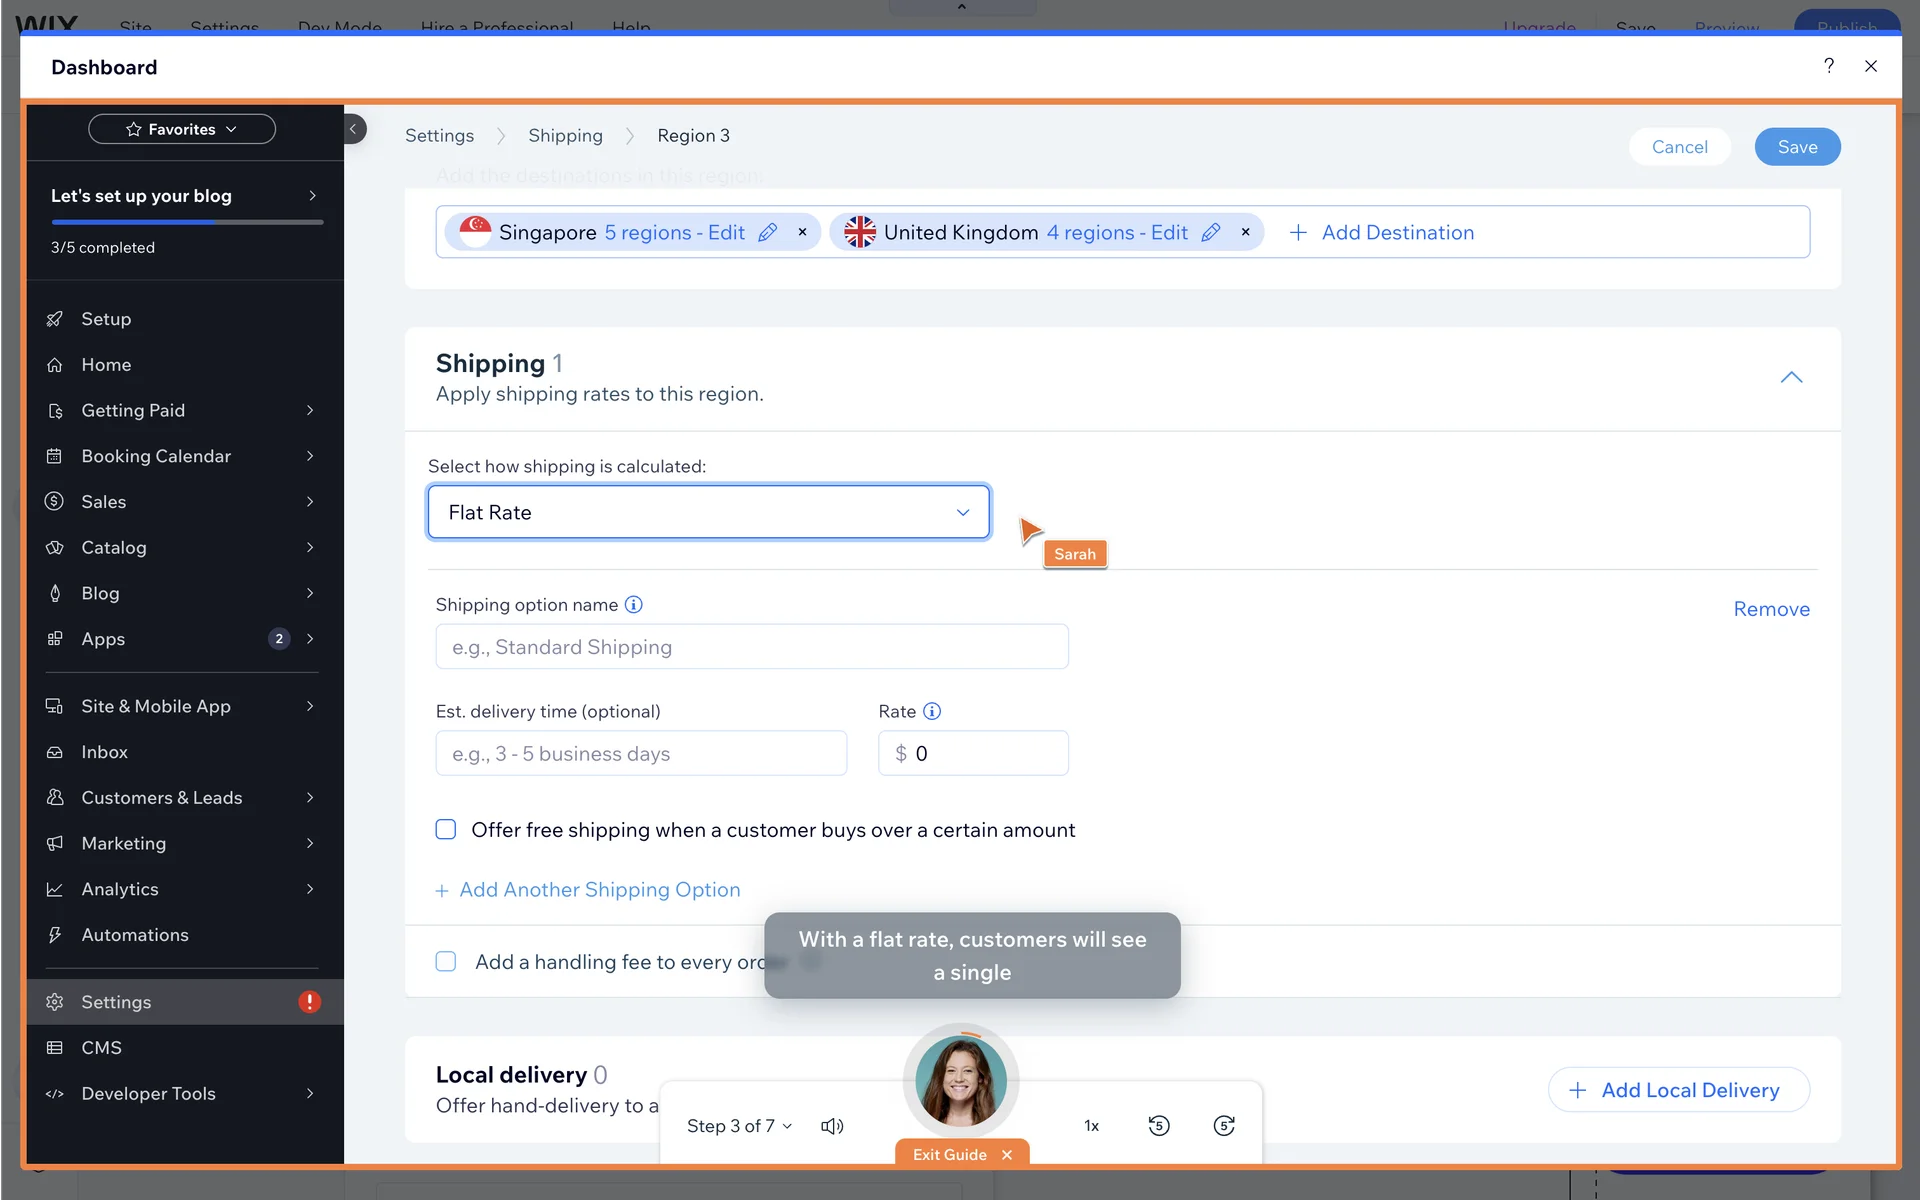
Task: Enable free shipping over certain amount checkbox
Action: pos(446,830)
